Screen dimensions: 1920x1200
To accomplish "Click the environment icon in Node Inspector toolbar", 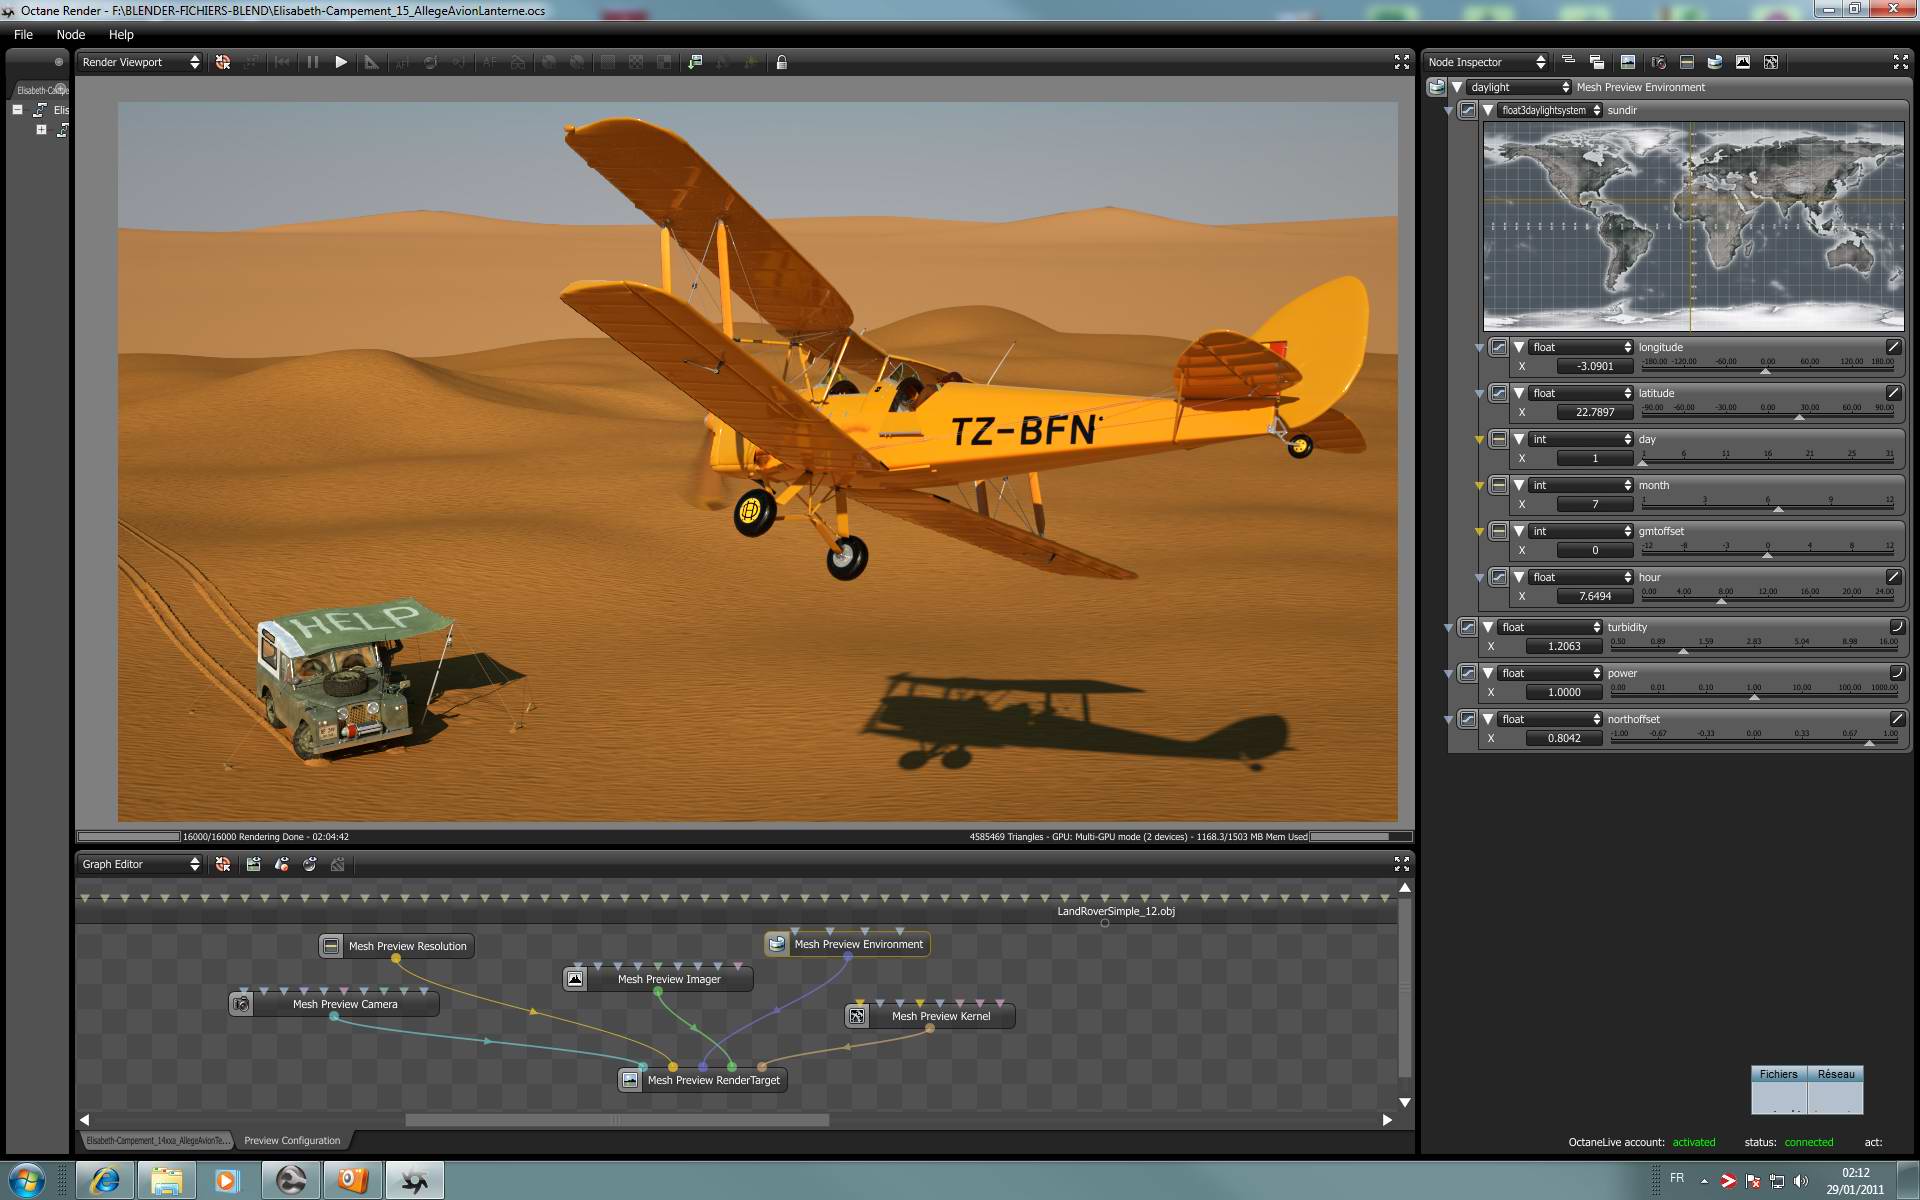I will [x=1714, y=62].
